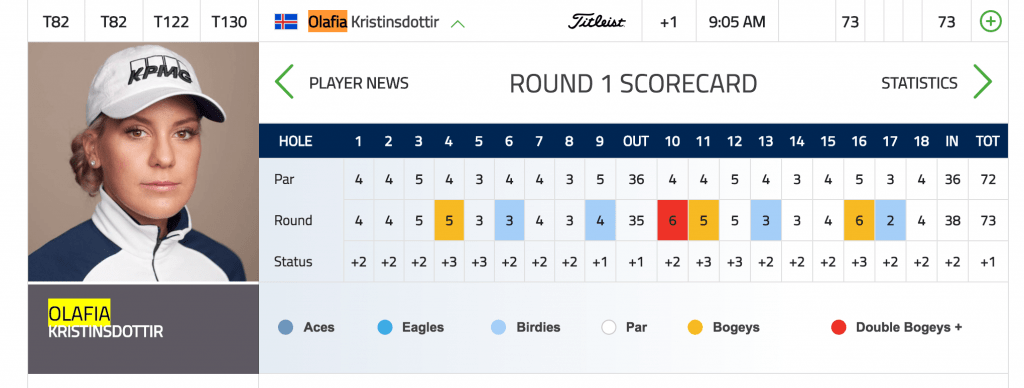Screen dimensions: 1024x388
Task: Open the Statistics section
Action: point(919,84)
